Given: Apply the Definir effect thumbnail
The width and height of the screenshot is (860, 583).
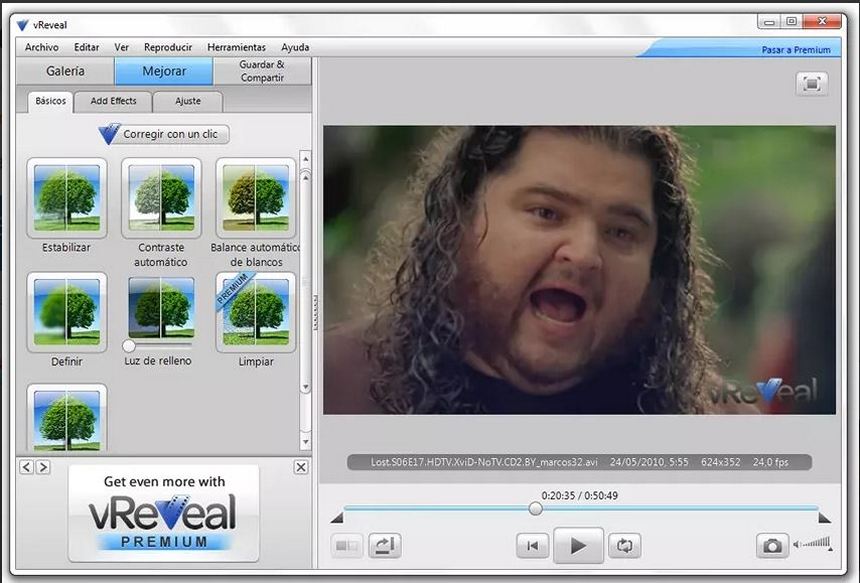Looking at the screenshot, I should 67,312.
